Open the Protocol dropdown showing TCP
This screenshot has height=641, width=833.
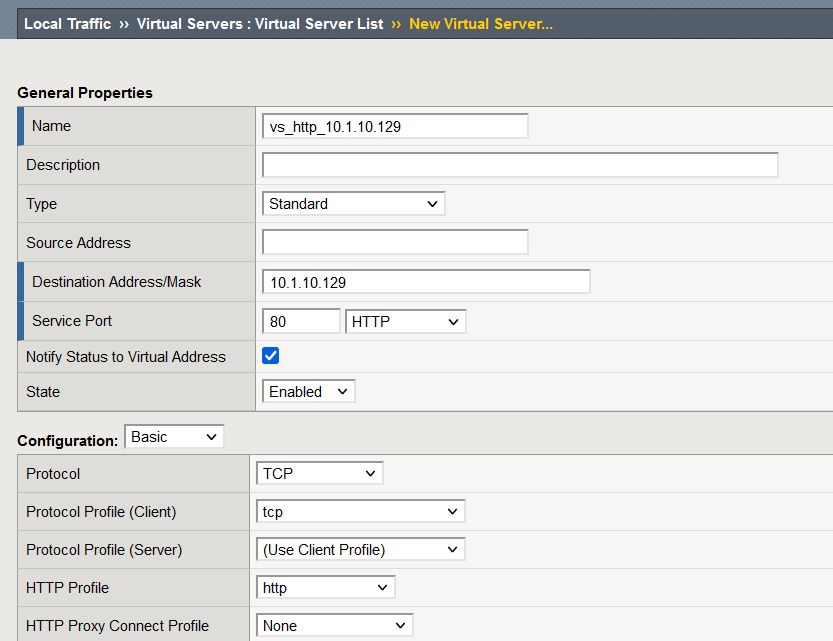[x=319, y=473]
